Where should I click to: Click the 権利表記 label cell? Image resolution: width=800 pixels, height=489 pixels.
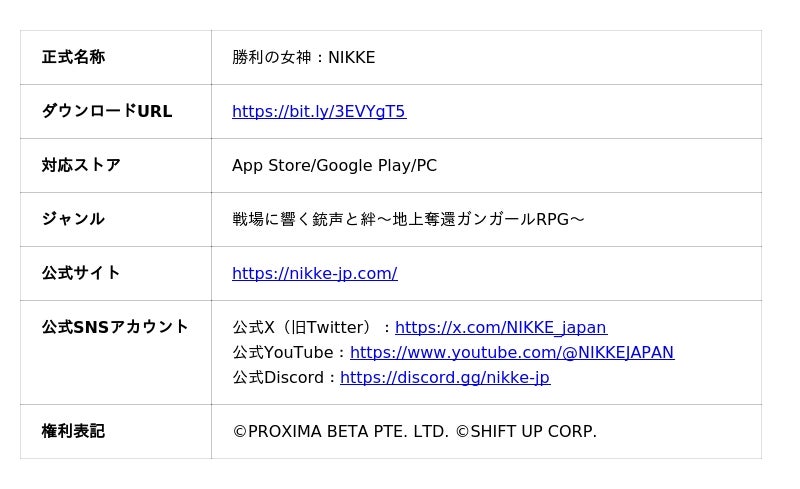point(116,431)
